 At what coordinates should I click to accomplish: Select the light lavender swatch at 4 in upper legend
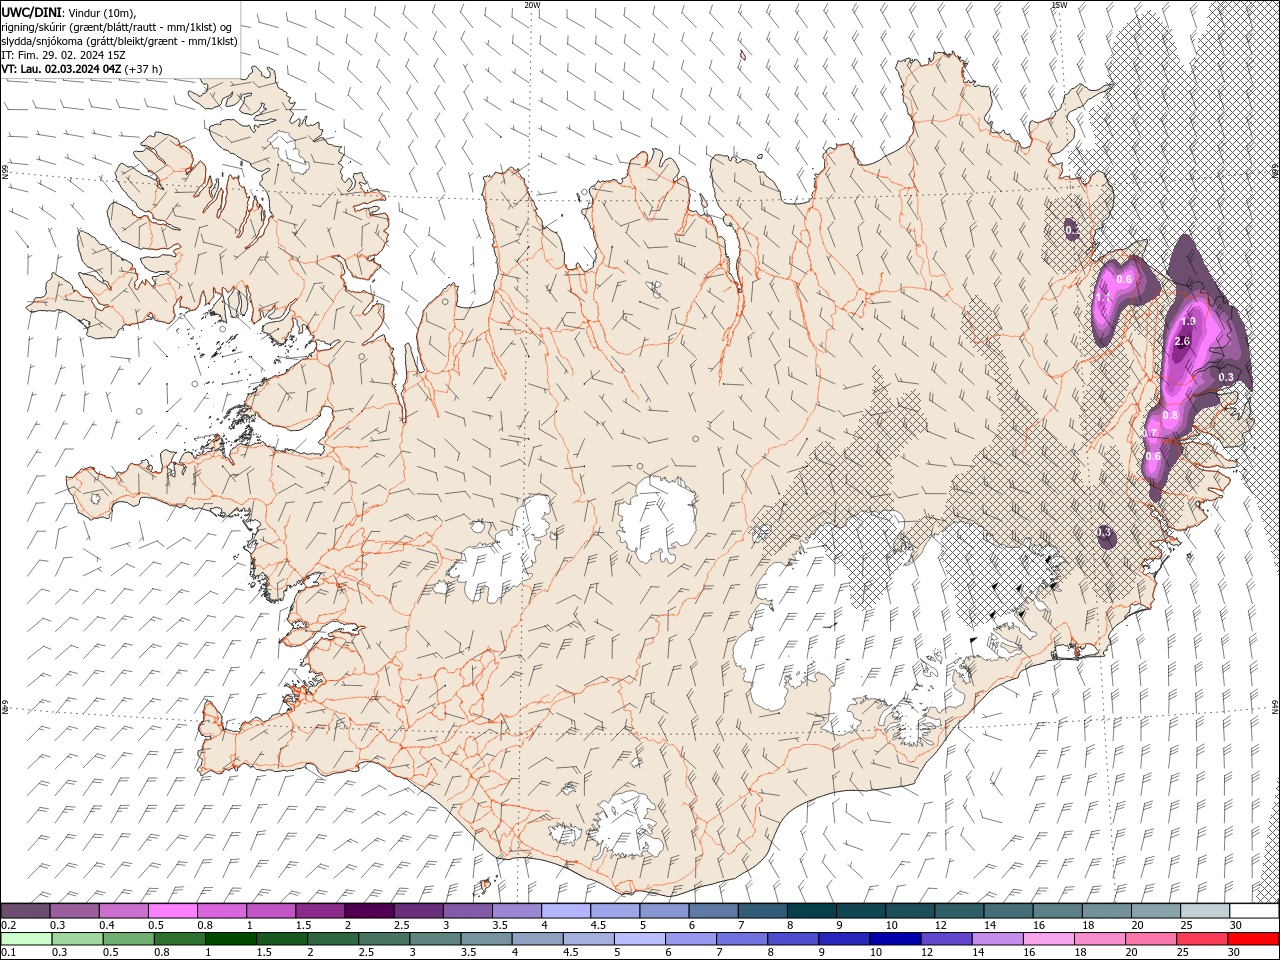[566, 911]
